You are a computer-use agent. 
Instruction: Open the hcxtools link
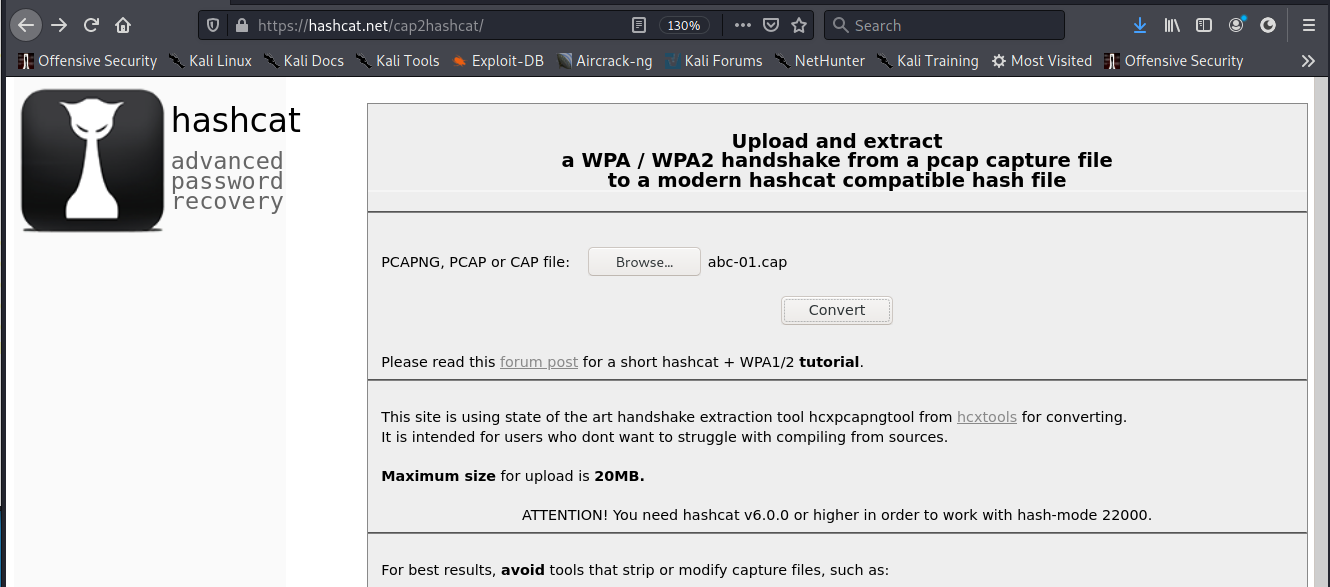[x=987, y=417]
